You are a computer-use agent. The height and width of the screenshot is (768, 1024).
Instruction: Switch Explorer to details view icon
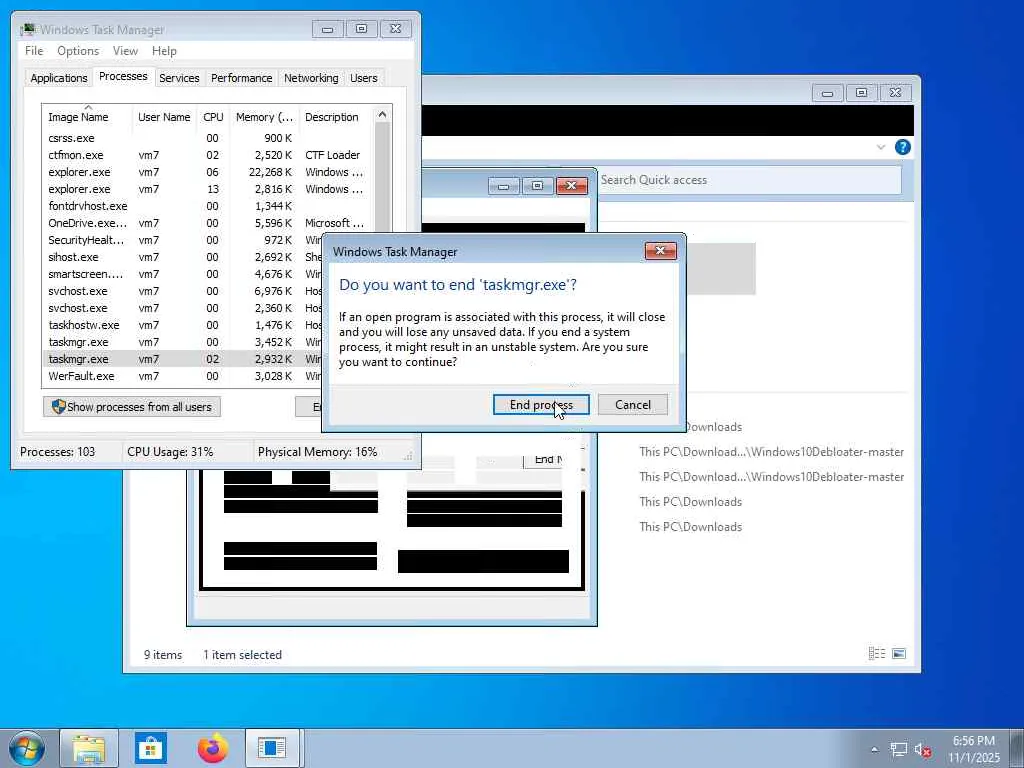(x=876, y=653)
